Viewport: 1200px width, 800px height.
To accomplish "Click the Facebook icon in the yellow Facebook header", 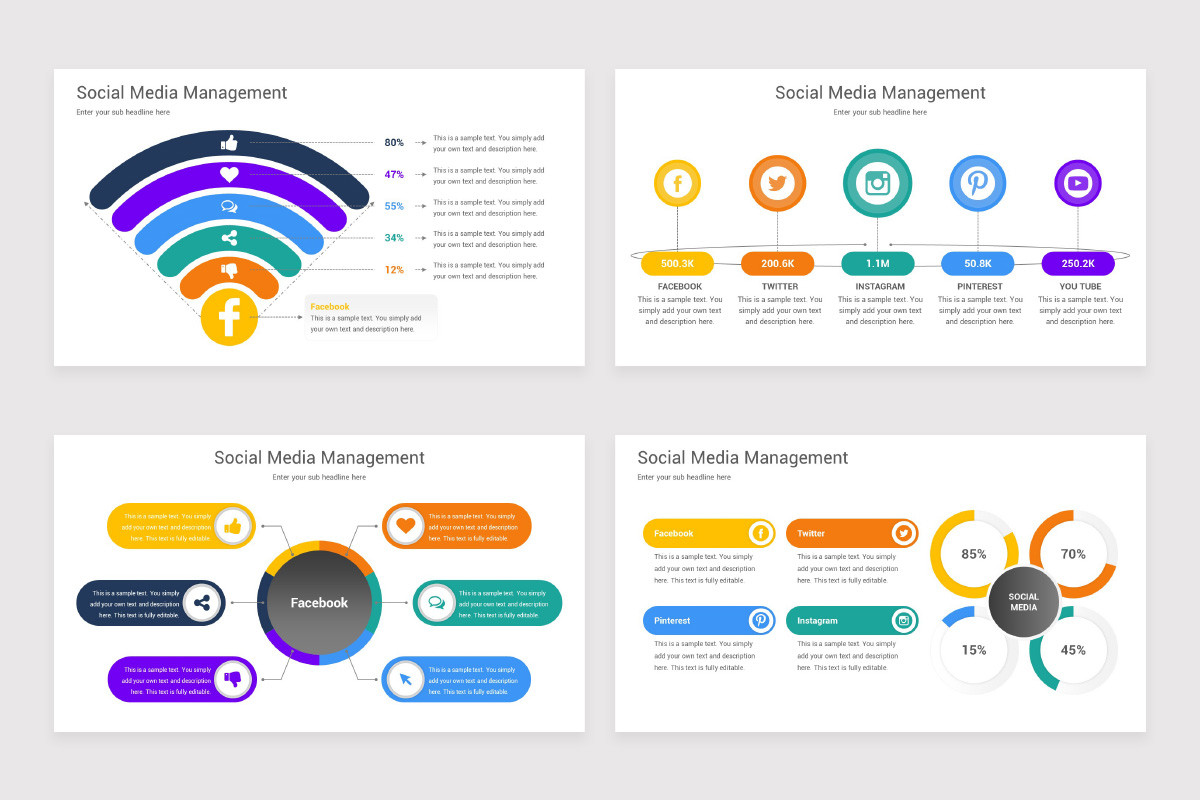I will click(x=761, y=533).
